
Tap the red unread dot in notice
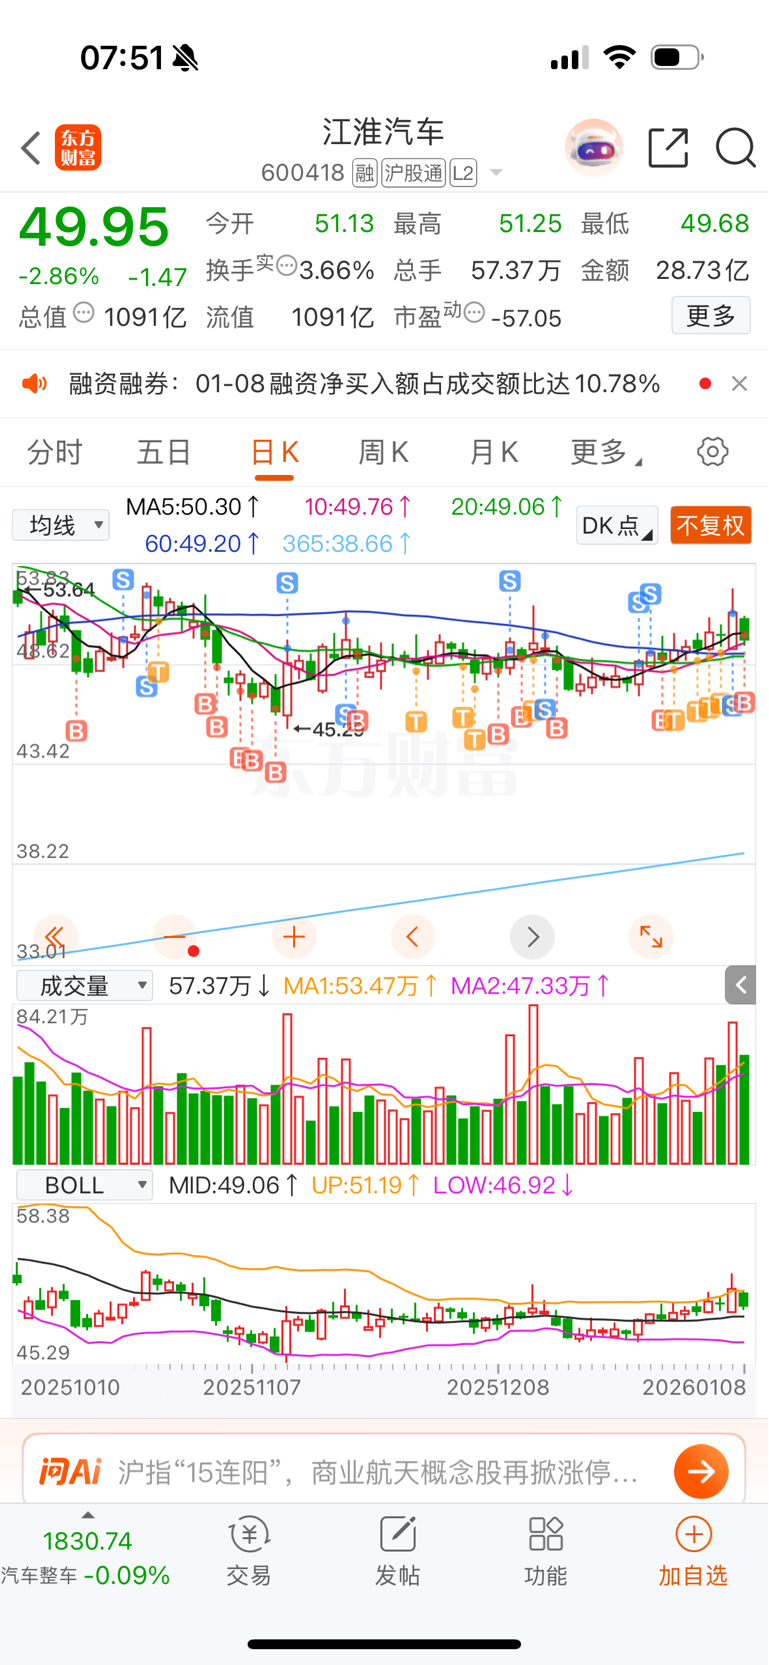pyautogui.click(x=705, y=384)
